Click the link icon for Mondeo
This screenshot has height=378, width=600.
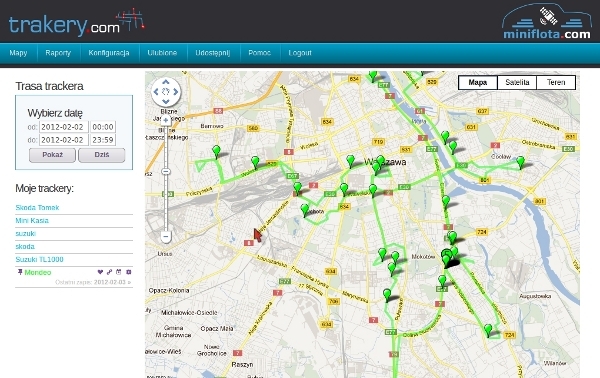(x=109, y=272)
